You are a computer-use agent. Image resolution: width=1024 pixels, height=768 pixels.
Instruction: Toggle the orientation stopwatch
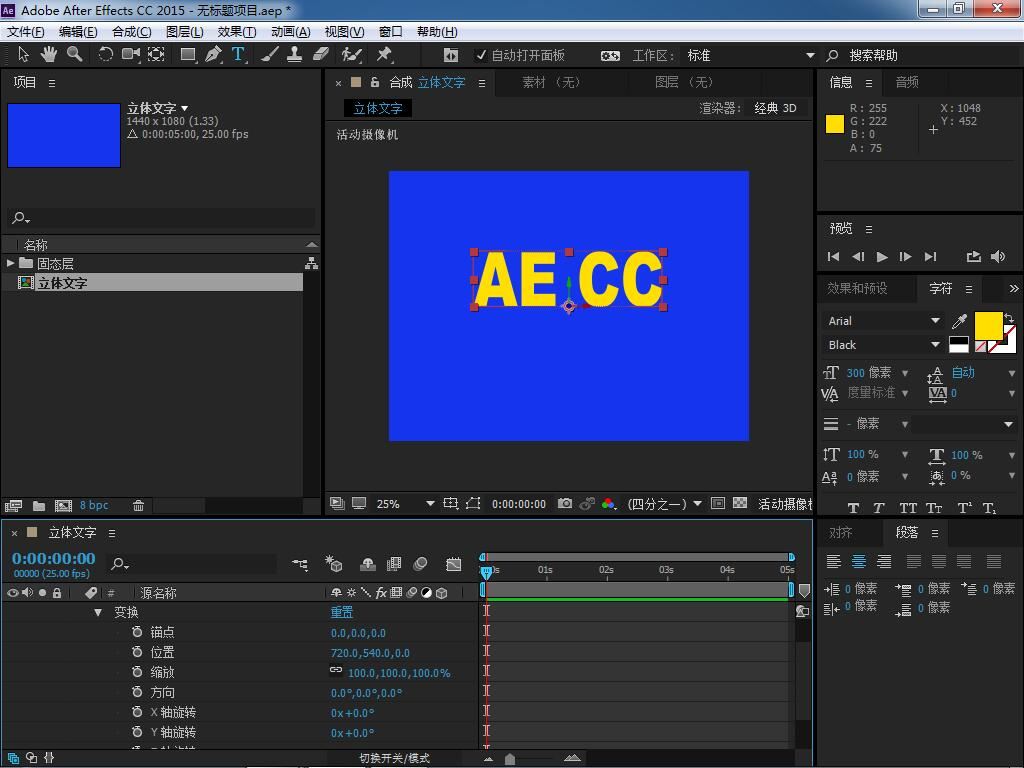point(137,692)
